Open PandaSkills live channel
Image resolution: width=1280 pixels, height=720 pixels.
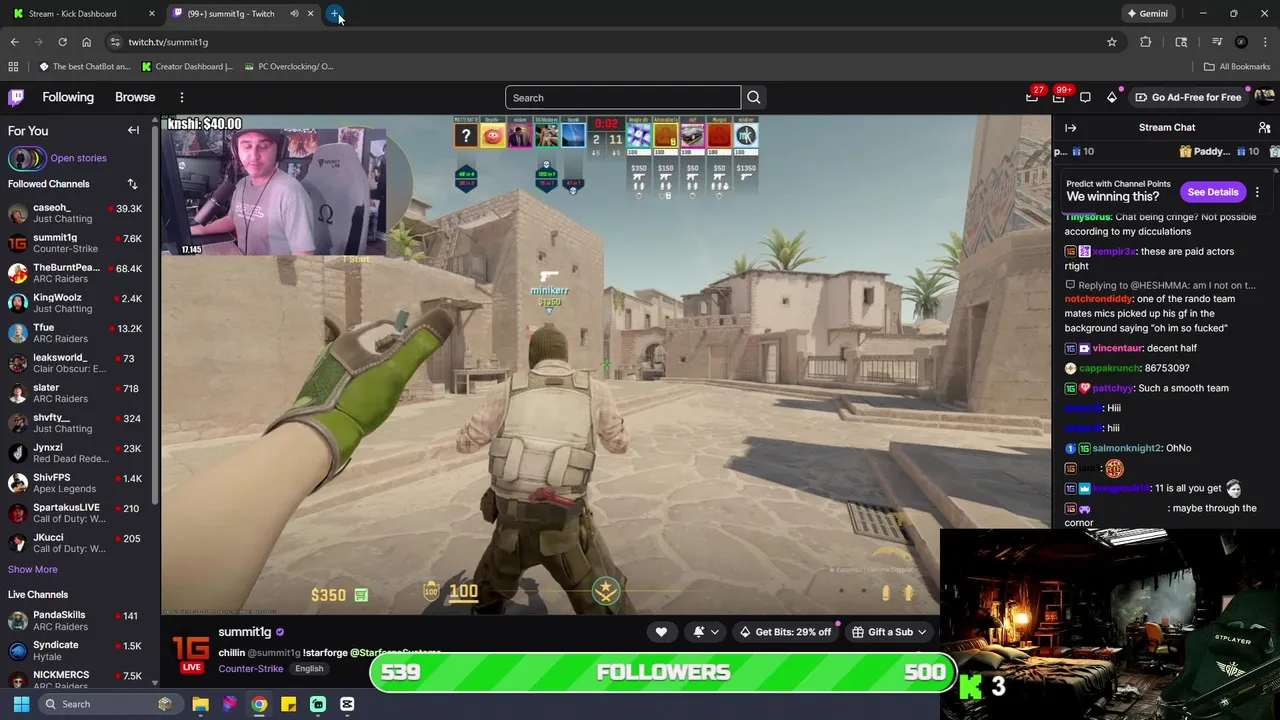pyautogui.click(x=75, y=621)
